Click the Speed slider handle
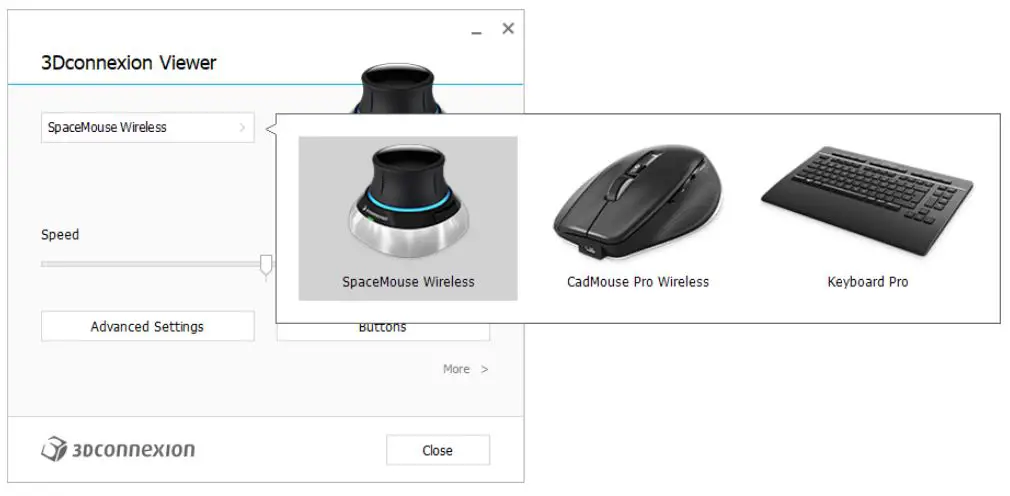 point(266,267)
